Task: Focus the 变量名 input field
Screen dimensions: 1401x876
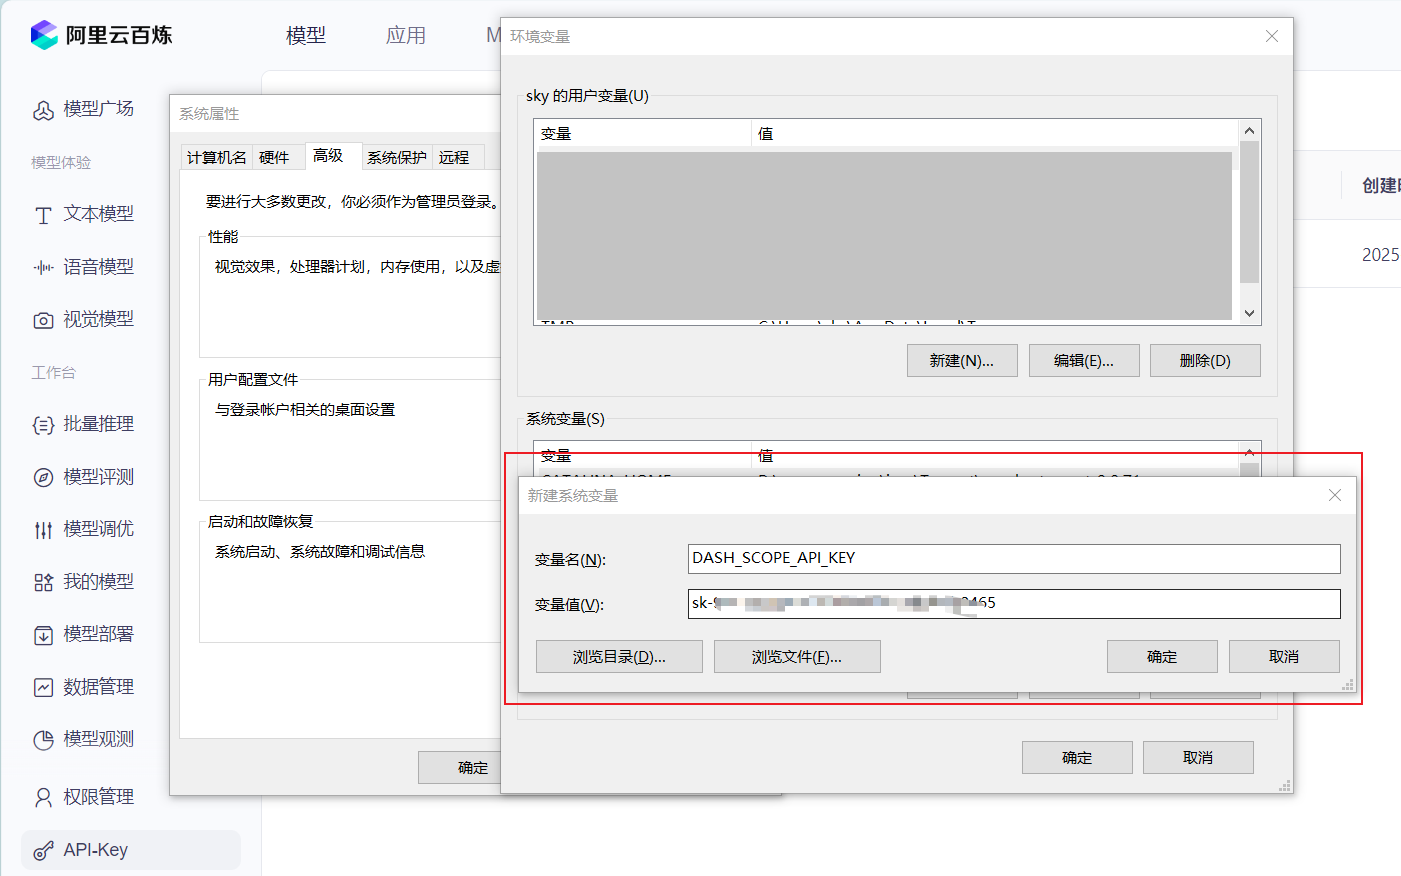Action: point(1014,558)
